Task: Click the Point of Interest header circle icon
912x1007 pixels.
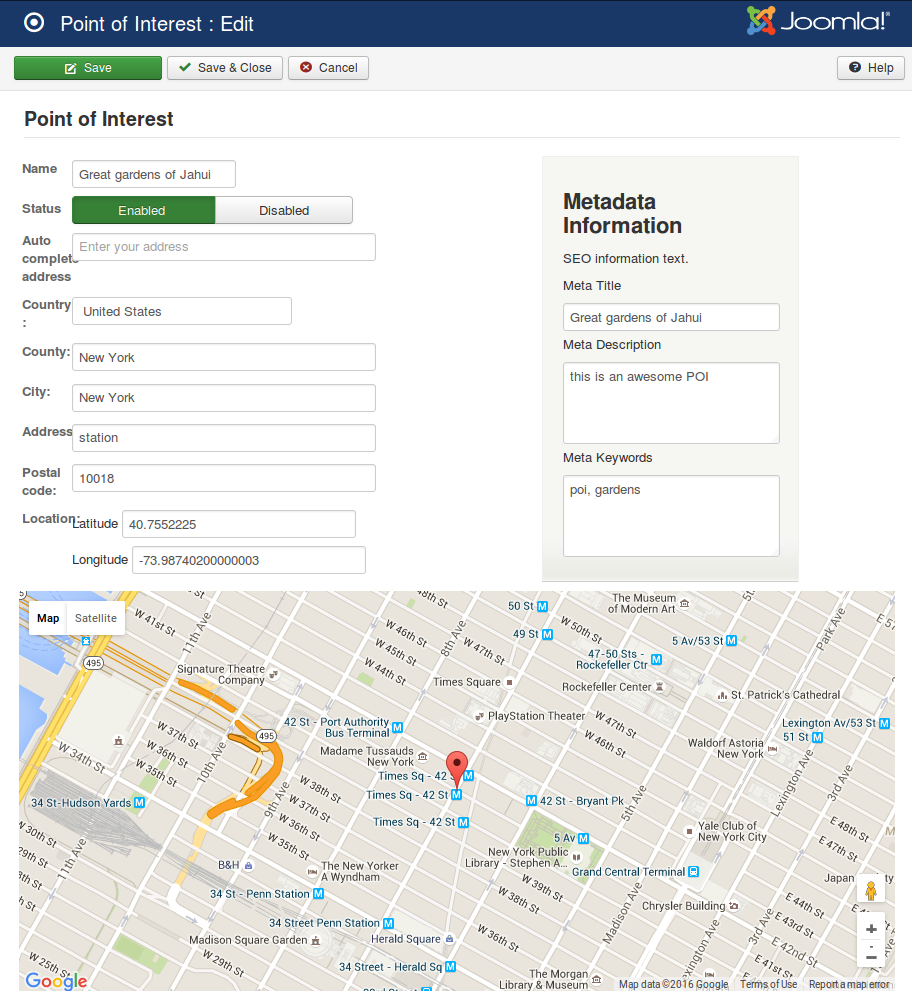Action: click(34, 23)
